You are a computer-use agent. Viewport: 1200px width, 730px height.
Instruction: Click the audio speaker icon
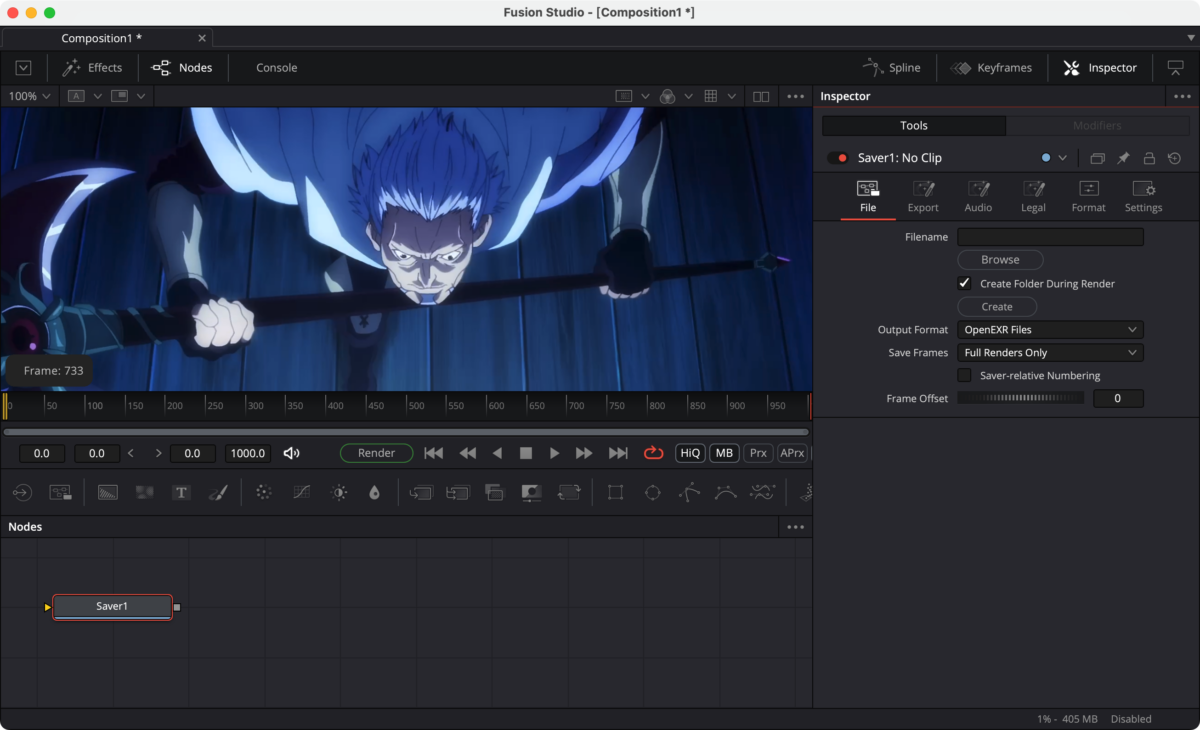click(x=291, y=453)
